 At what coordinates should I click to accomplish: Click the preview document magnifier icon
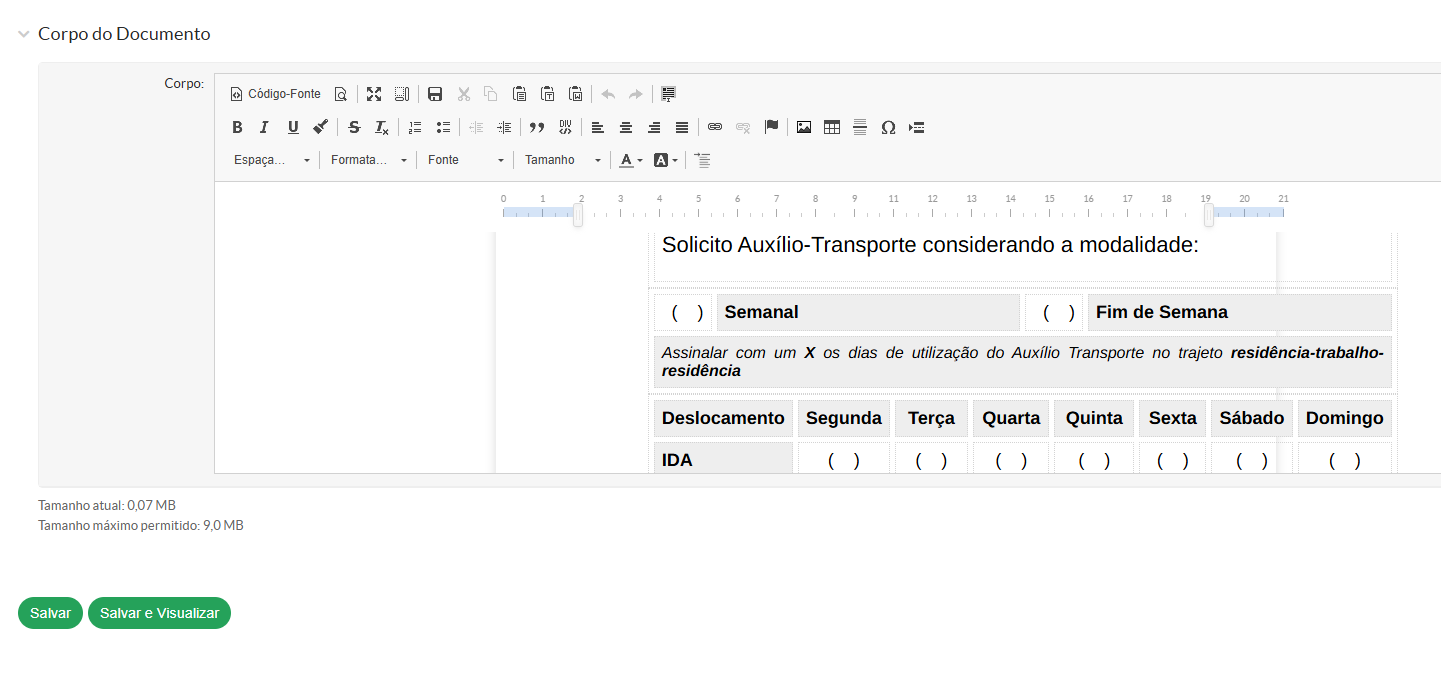coord(340,94)
